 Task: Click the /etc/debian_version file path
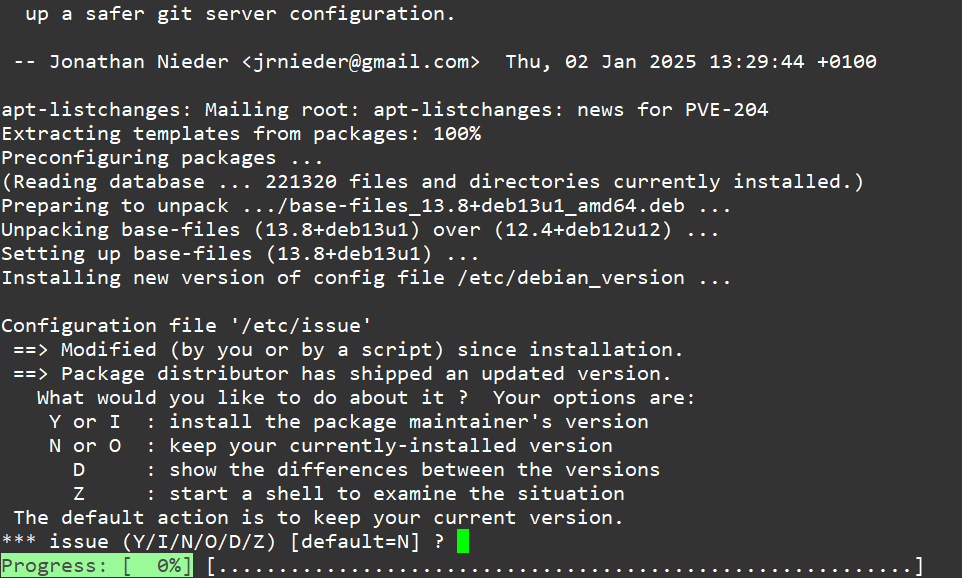(x=571, y=277)
